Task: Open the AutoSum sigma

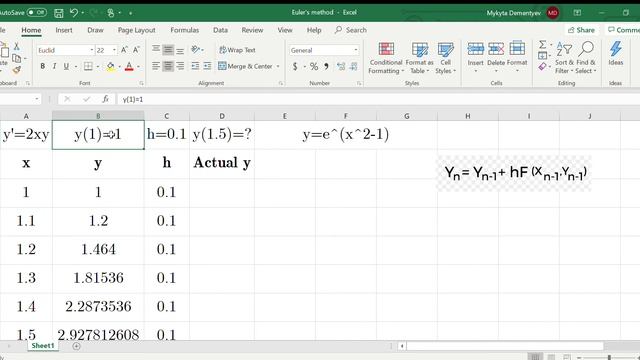Action: click(542, 44)
